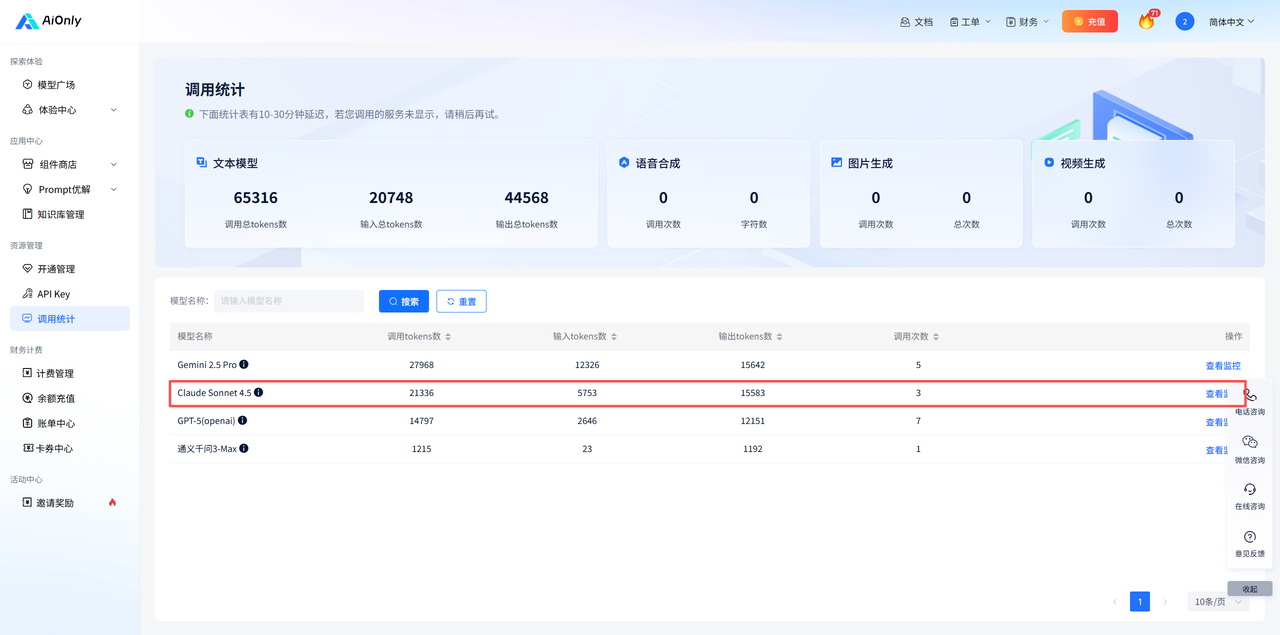Click info icon next to Claude Sonnet 4.5
Image resolution: width=1280 pixels, height=635 pixels.
(x=259, y=393)
